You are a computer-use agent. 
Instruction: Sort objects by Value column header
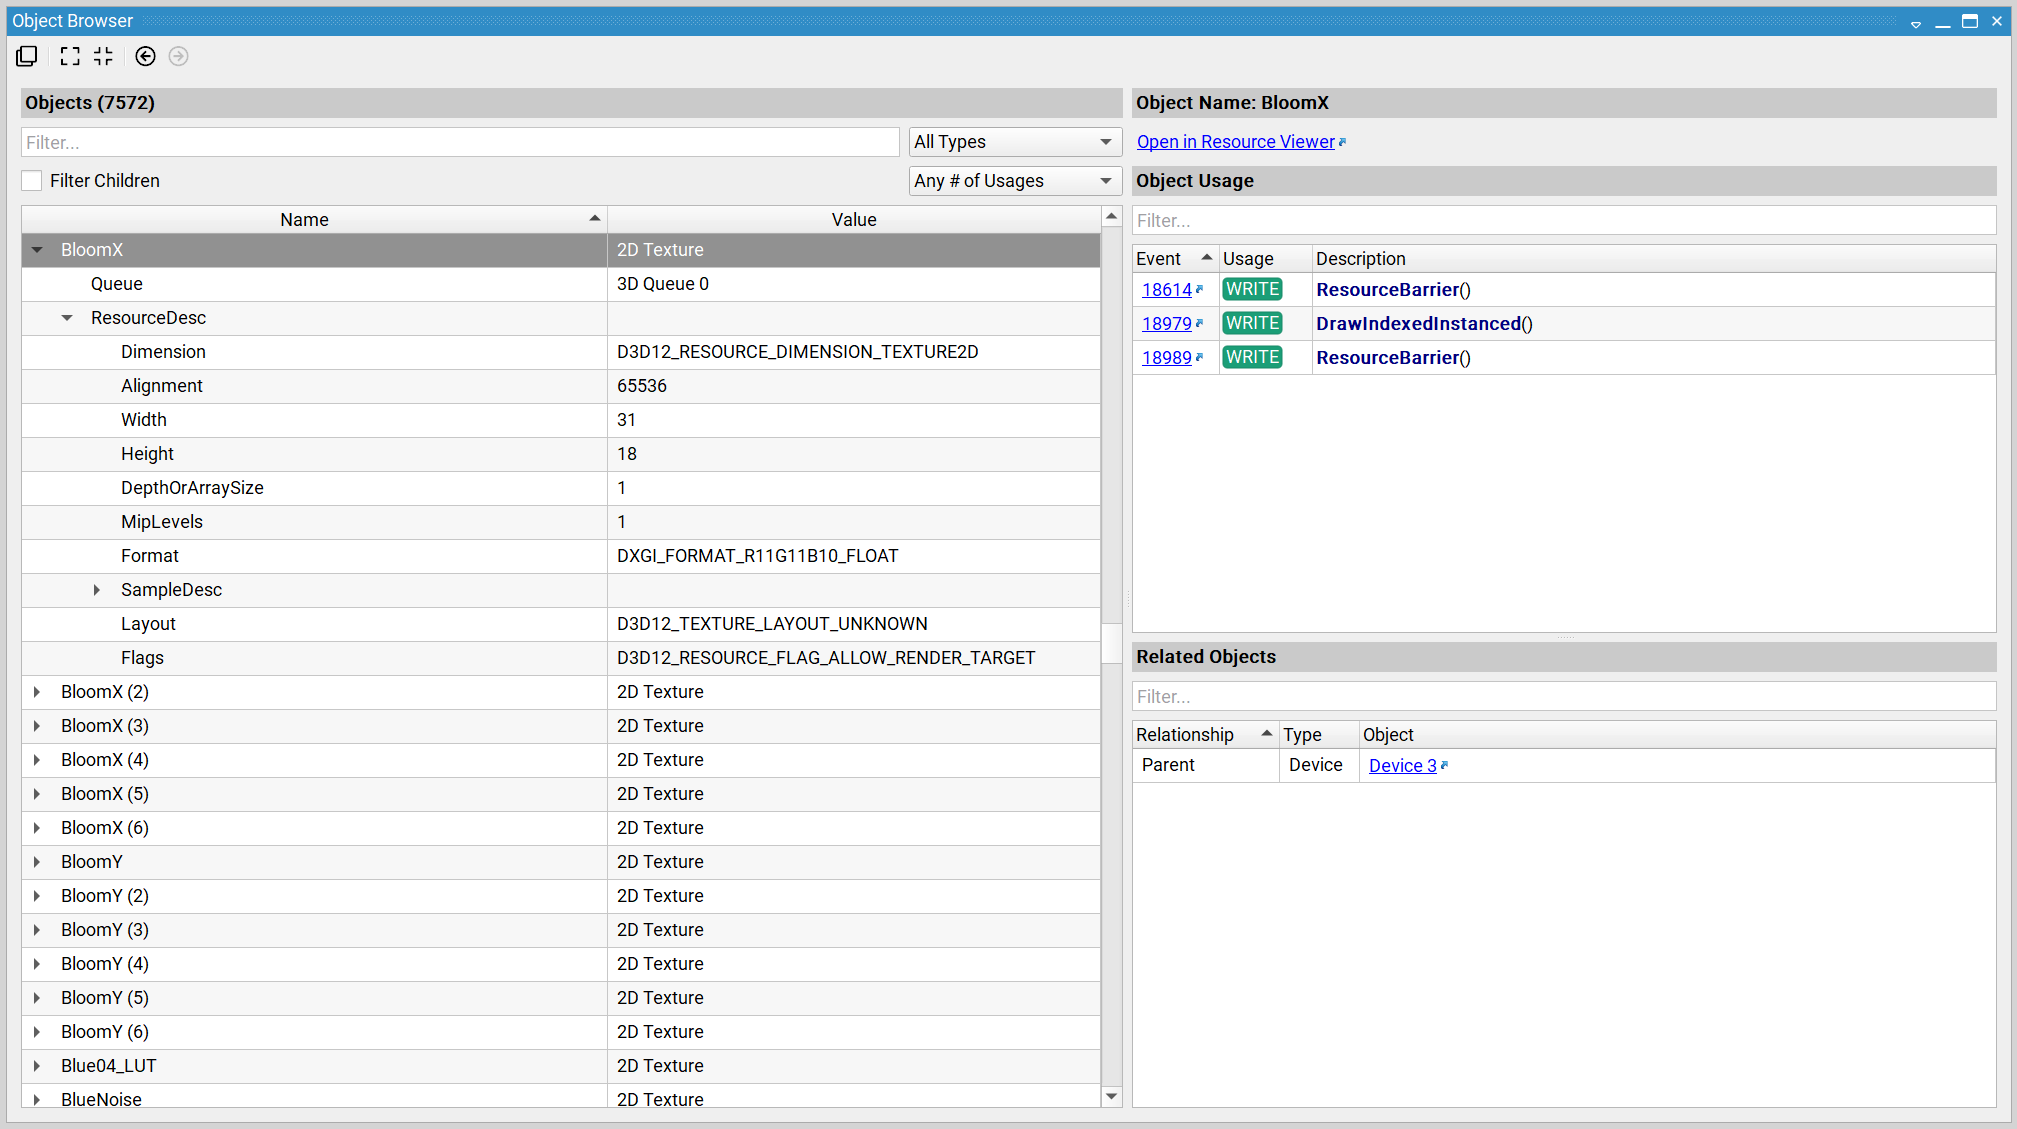(x=853, y=220)
